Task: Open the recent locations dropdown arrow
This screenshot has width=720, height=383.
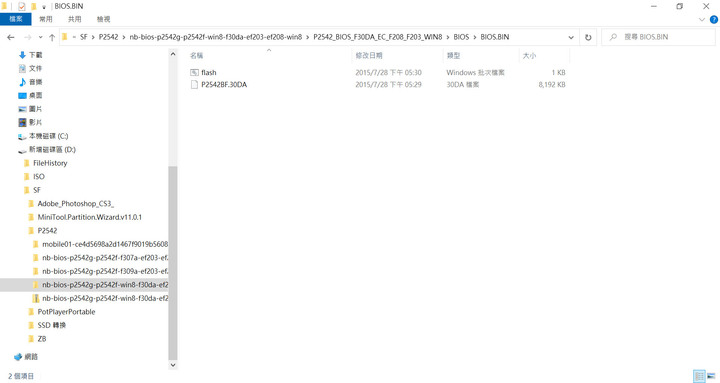Action: tap(40, 37)
